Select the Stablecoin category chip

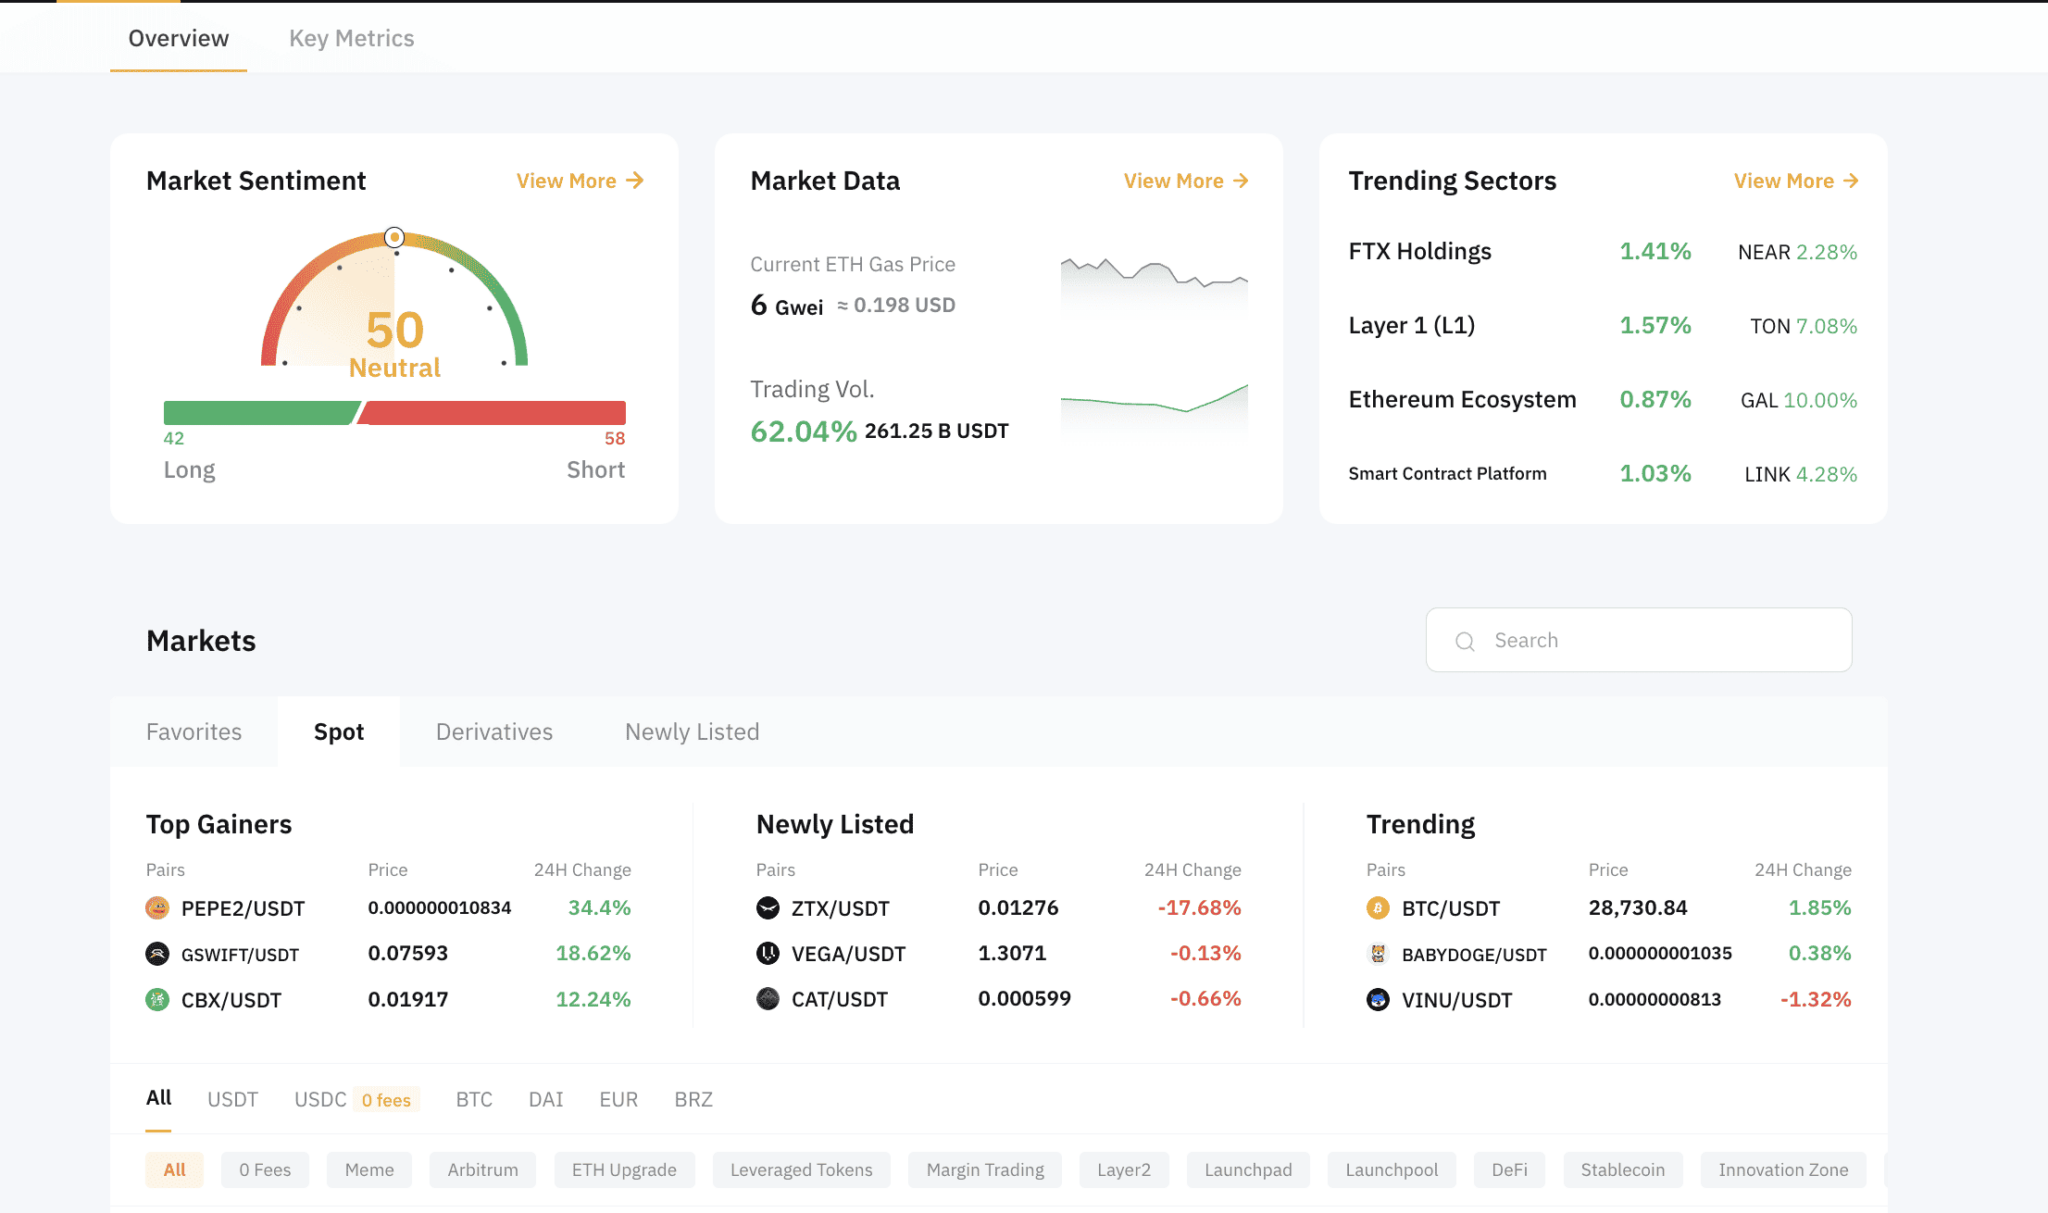(1622, 1170)
